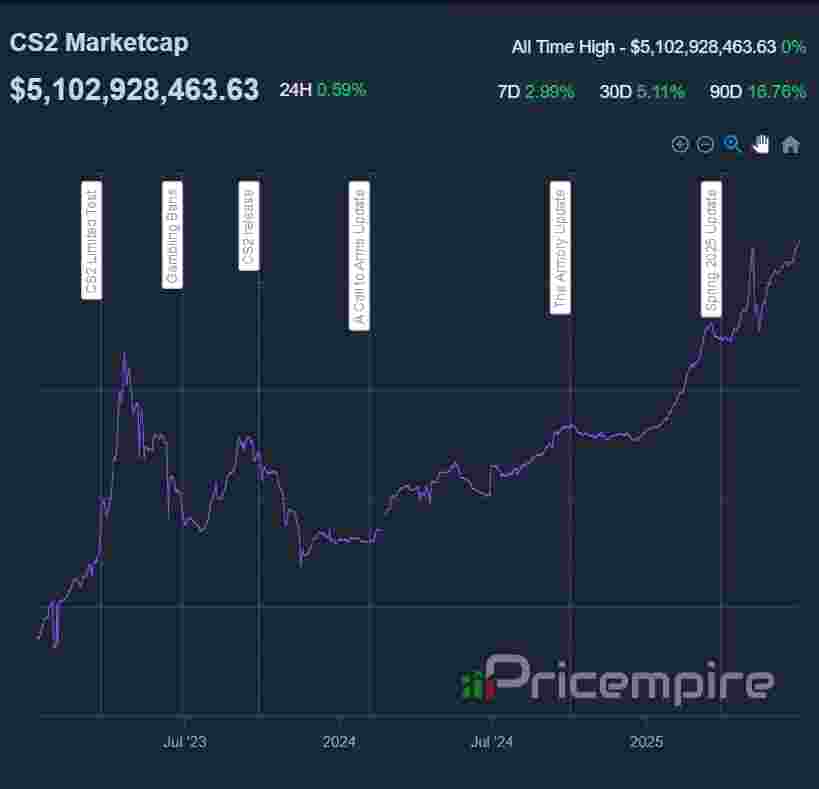
Task: Click the 90D percentage change value
Action: tap(777, 91)
